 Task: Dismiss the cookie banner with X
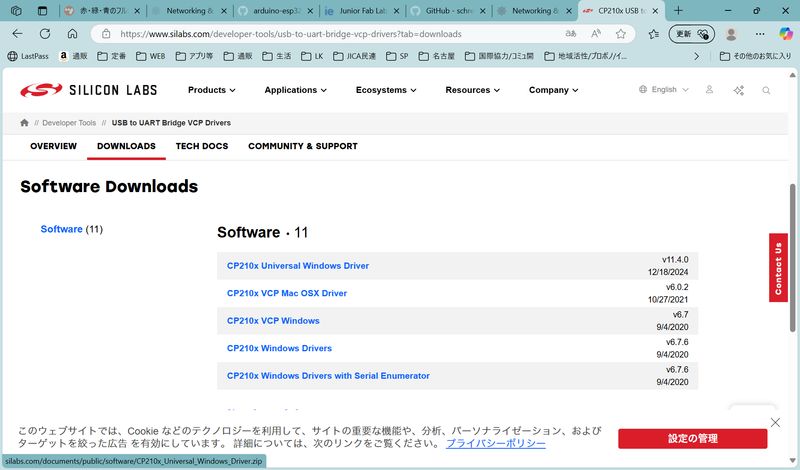[x=775, y=423]
